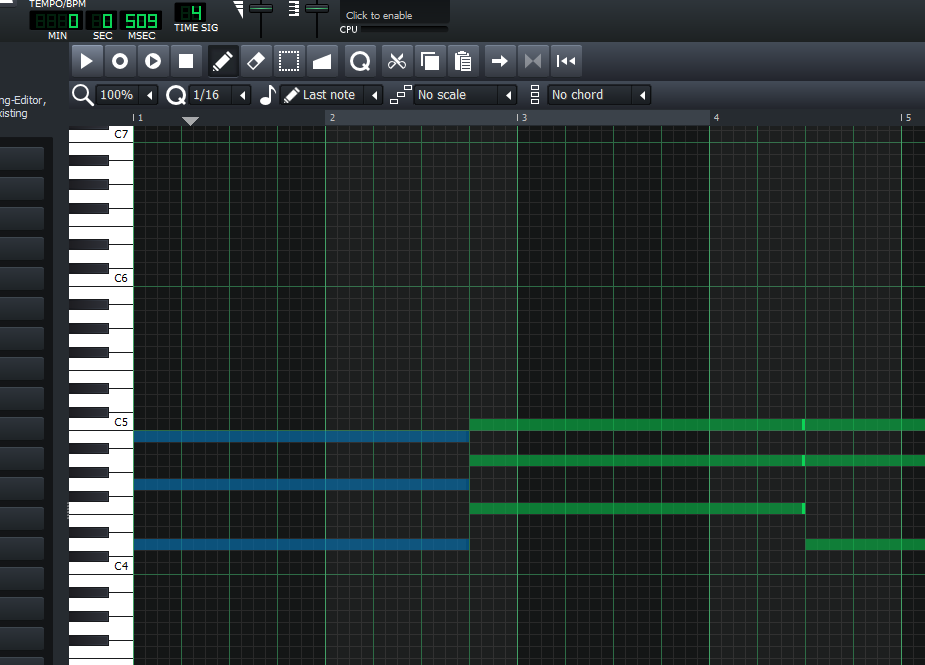
Task: Toggle the Loop points button
Action: tap(533, 61)
